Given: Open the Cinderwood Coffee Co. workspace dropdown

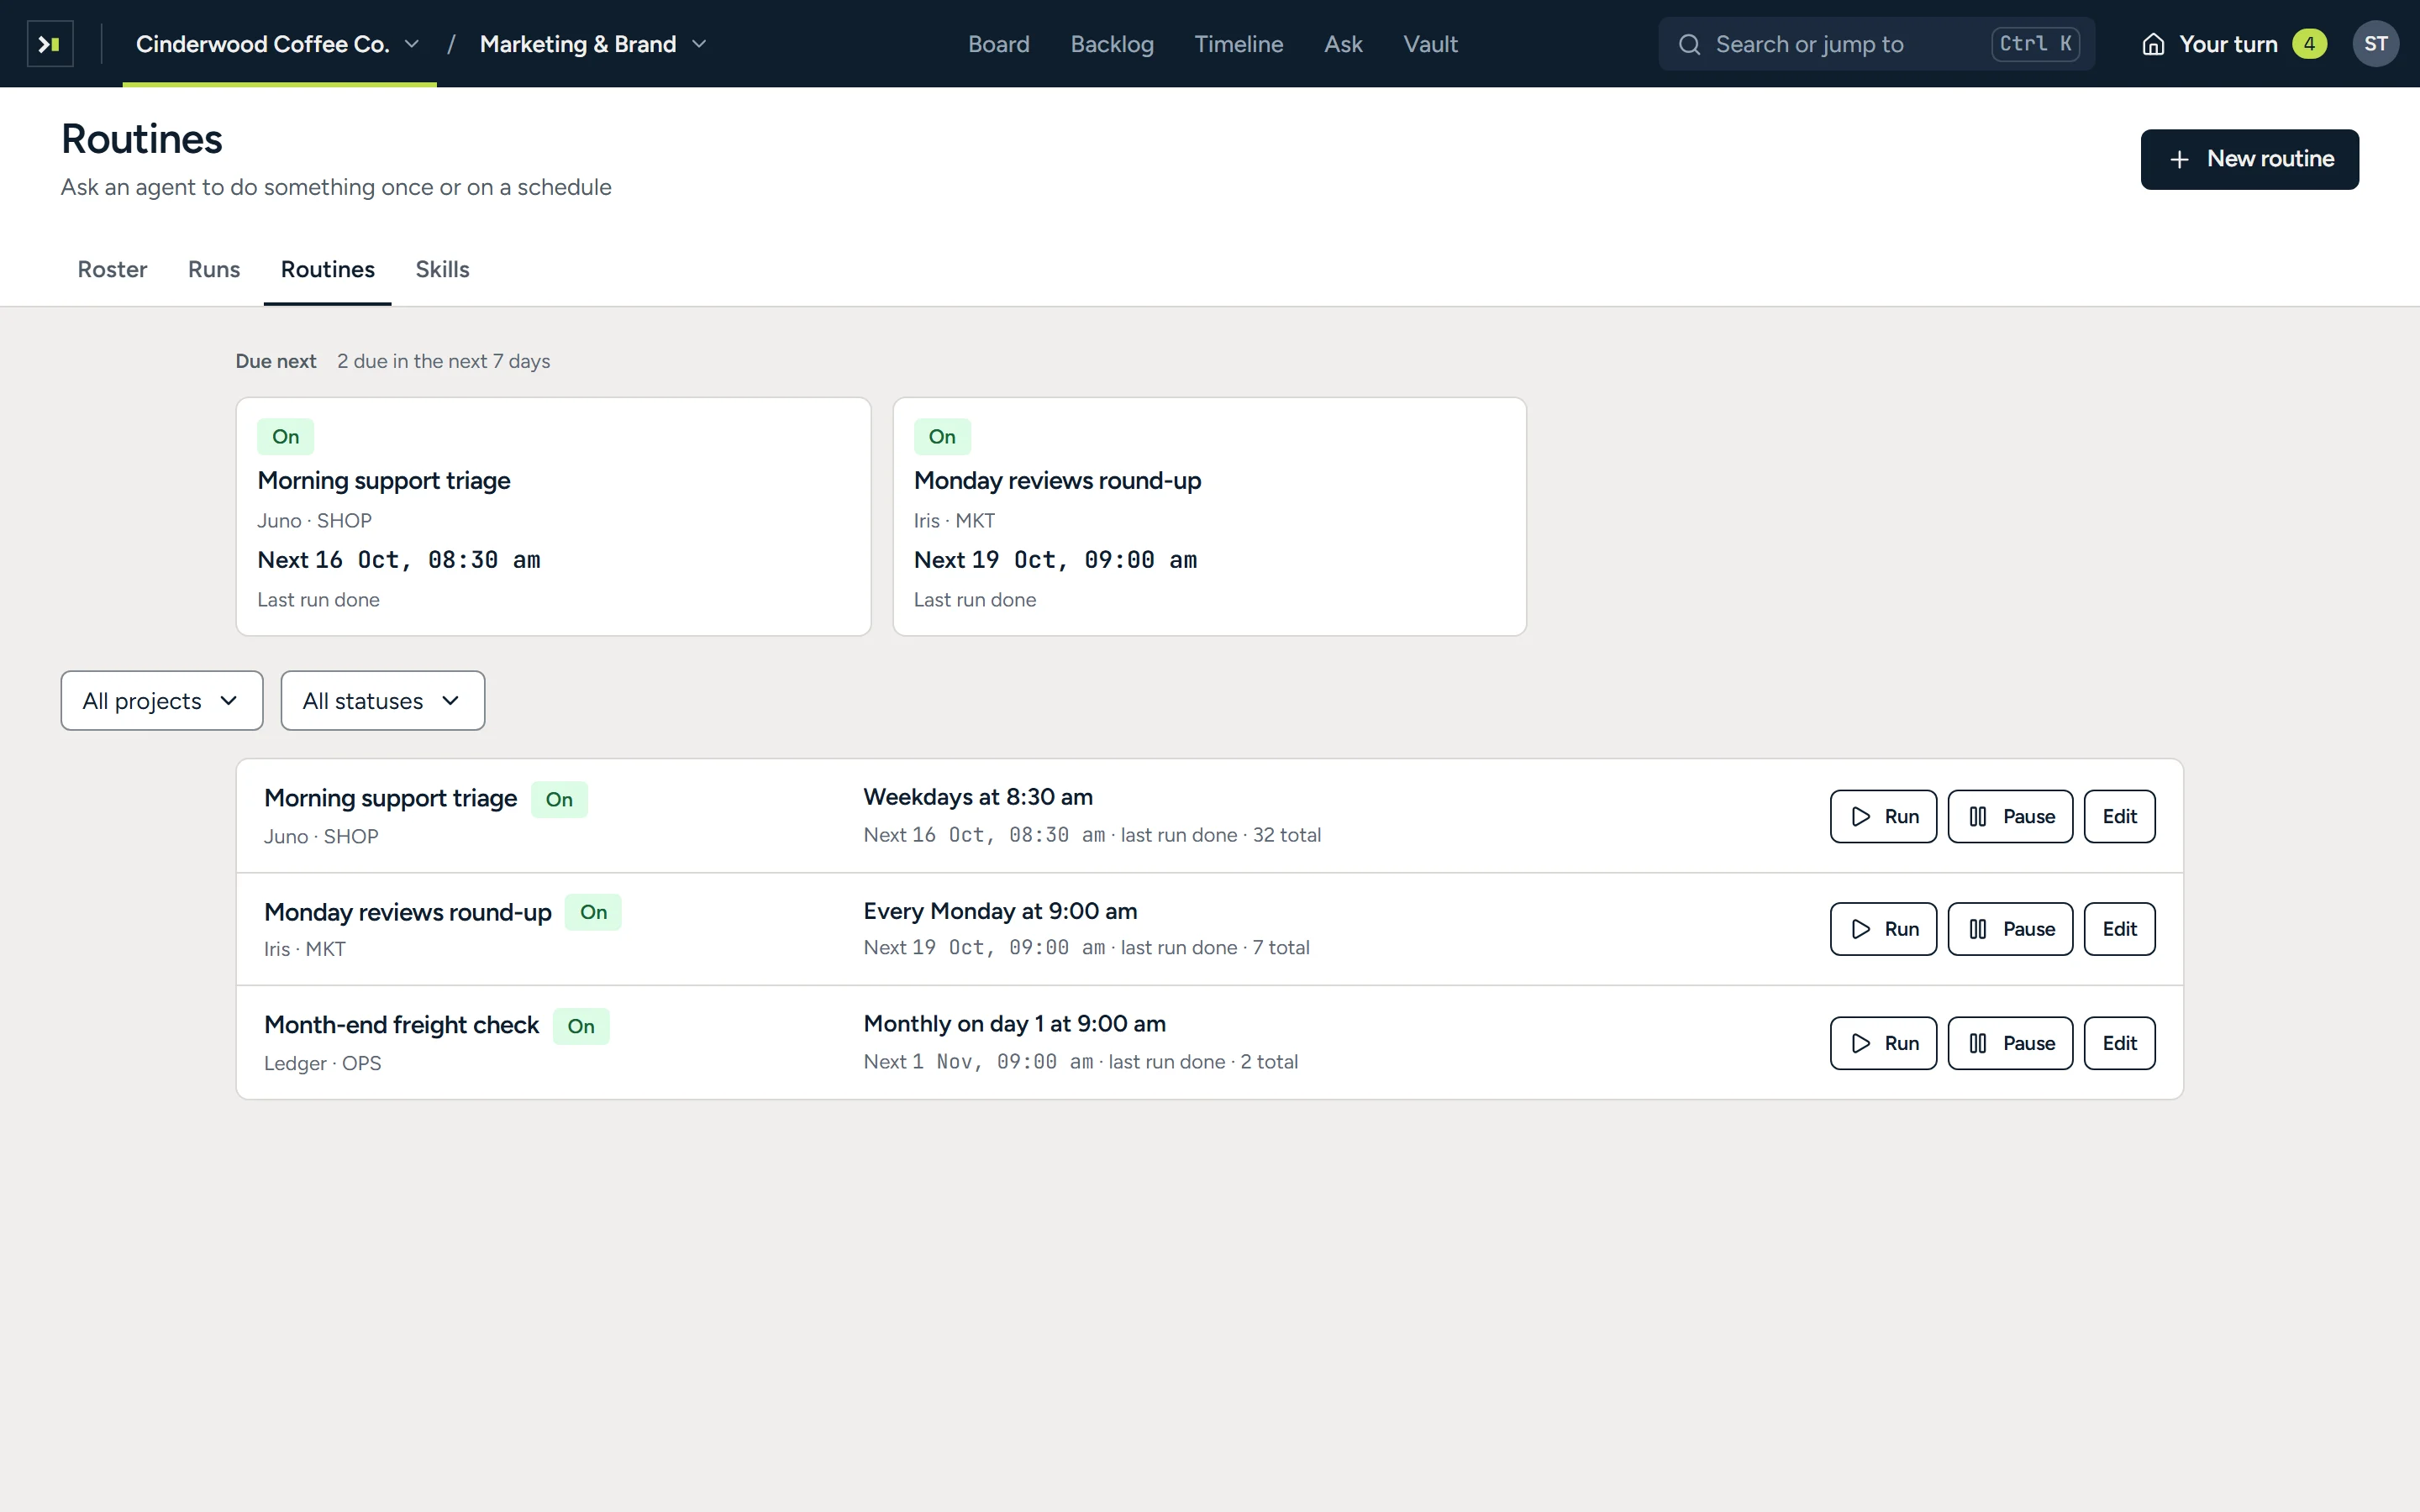Looking at the screenshot, I should tap(278, 44).
